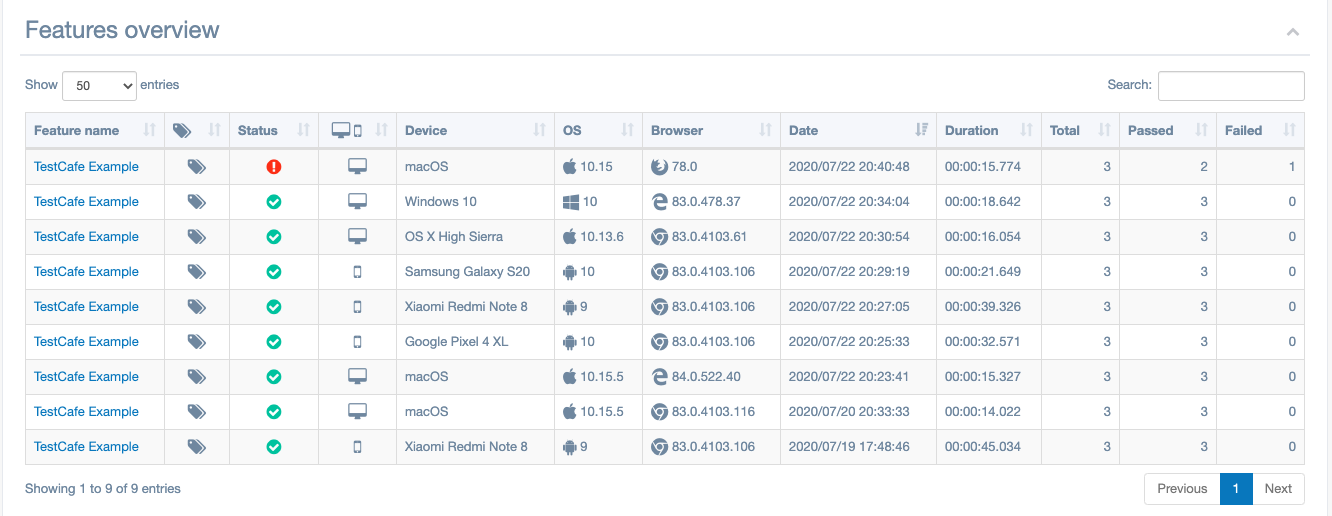The width and height of the screenshot is (1332, 516).
Task: Click the Firefox browser icon next to 78.0
Action: [659, 167]
